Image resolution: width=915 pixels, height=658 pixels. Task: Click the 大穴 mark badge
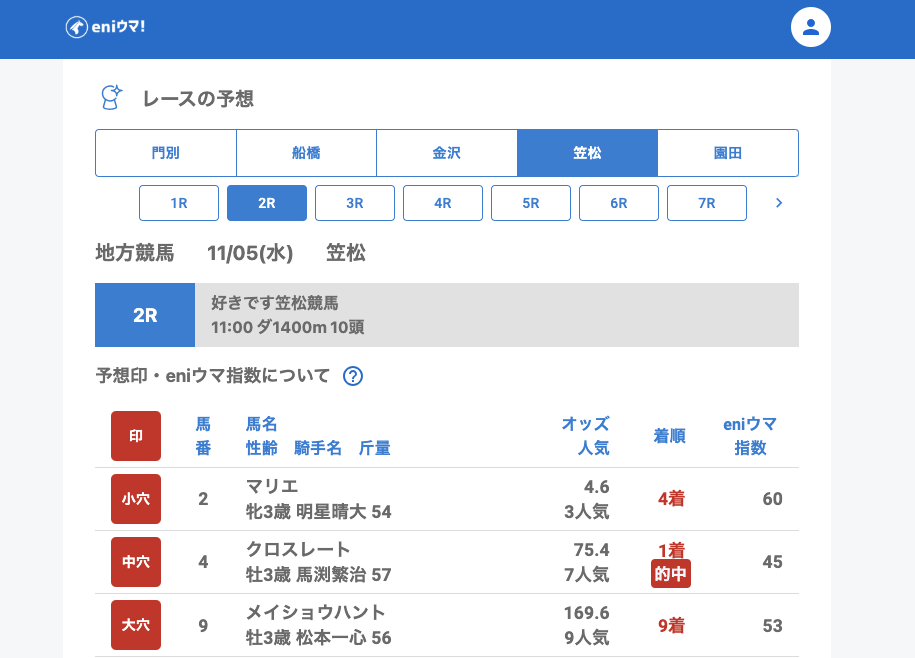click(136, 625)
